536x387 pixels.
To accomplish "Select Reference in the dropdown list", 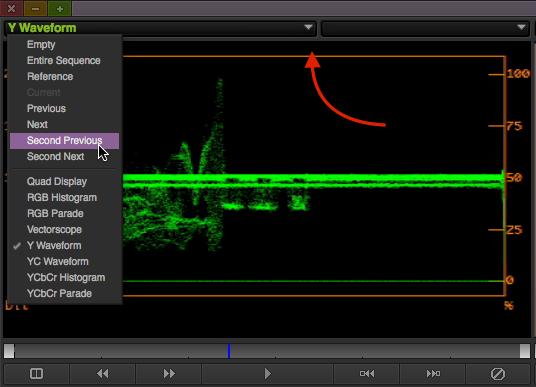I will [x=50, y=77].
